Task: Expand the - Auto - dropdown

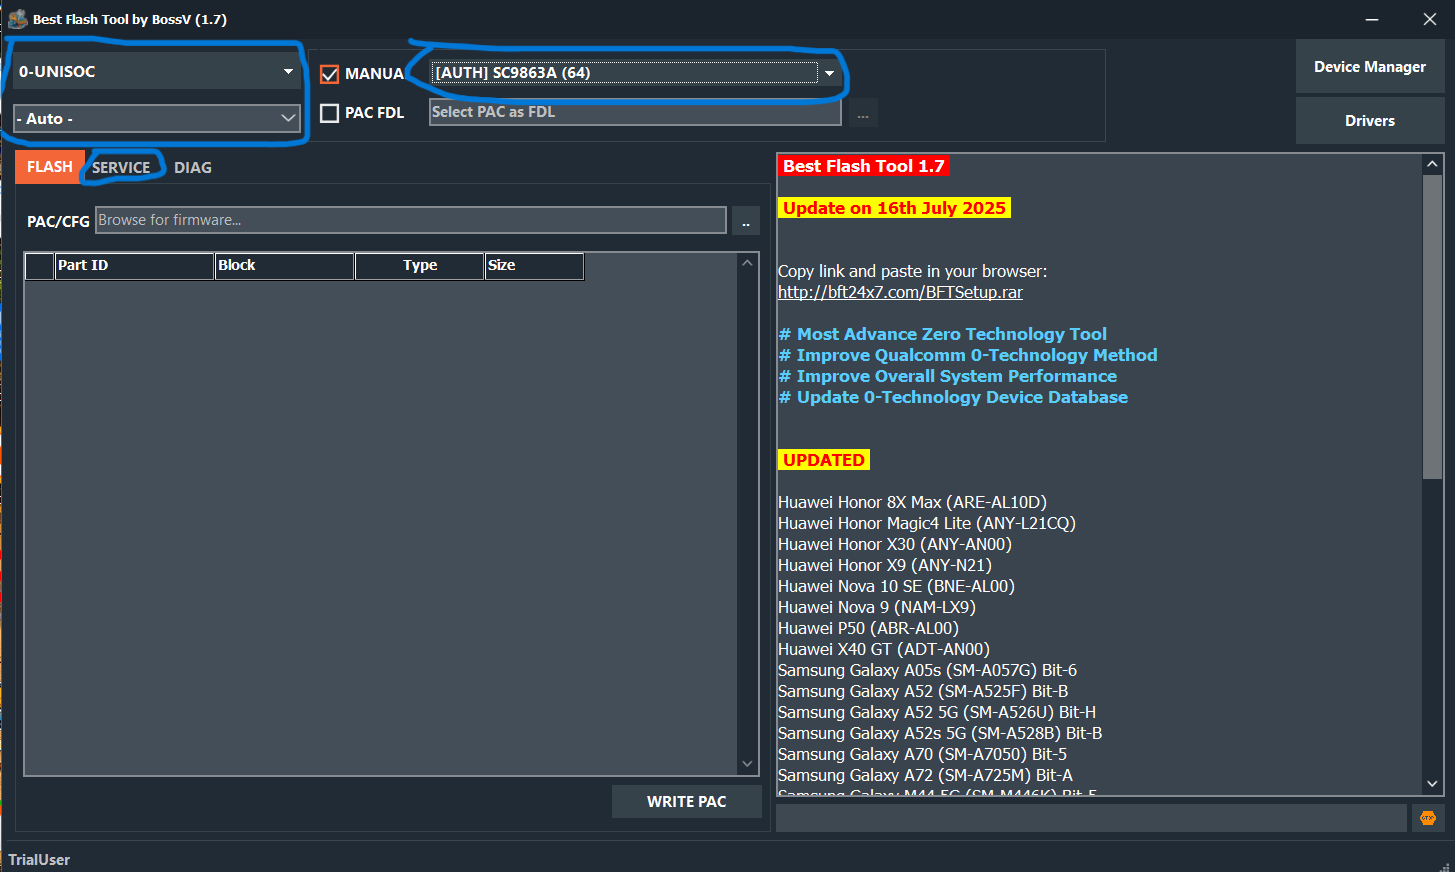Action: [x=157, y=119]
